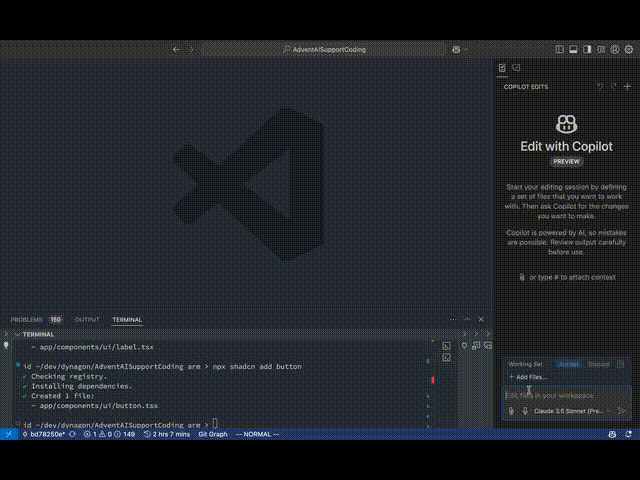Click '2 hrs 7 mins' time tracker
Image resolution: width=640 pixels, height=480 pixels.
click(x=167, y=434)
